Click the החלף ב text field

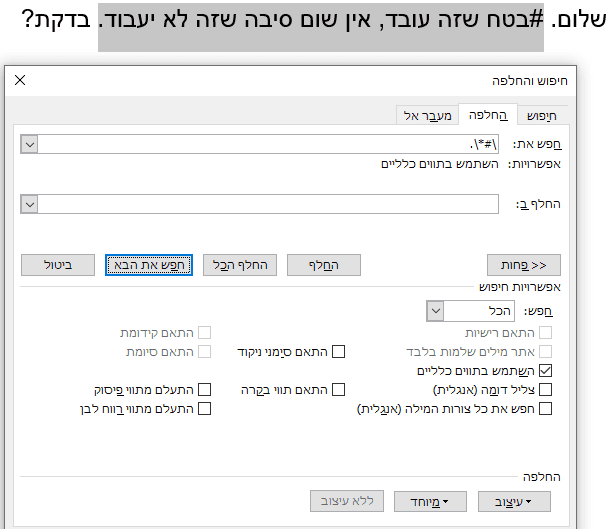tap(268, 204)
